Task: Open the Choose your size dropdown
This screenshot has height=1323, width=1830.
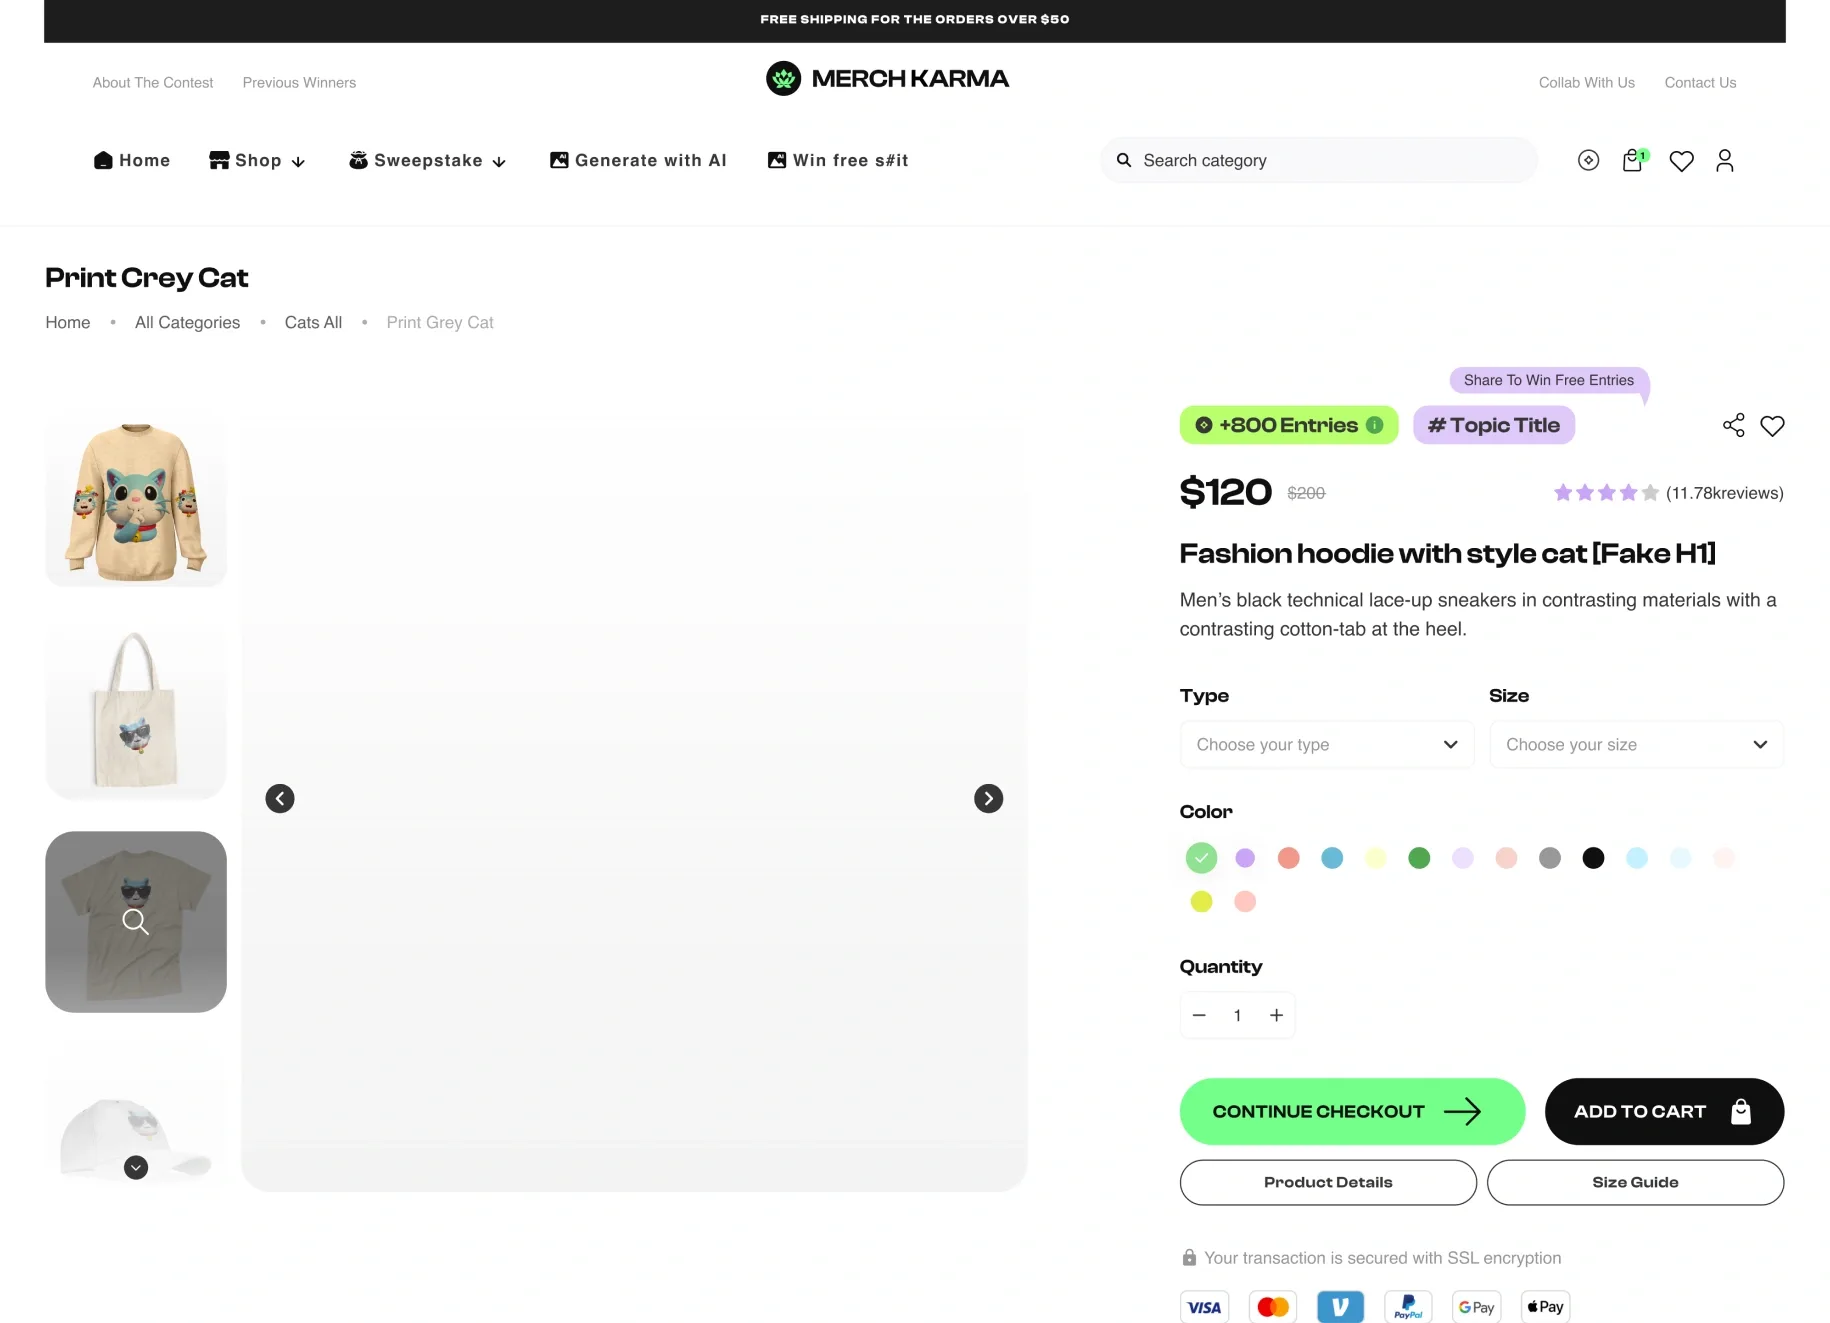Action: [x=1636, y=745]
